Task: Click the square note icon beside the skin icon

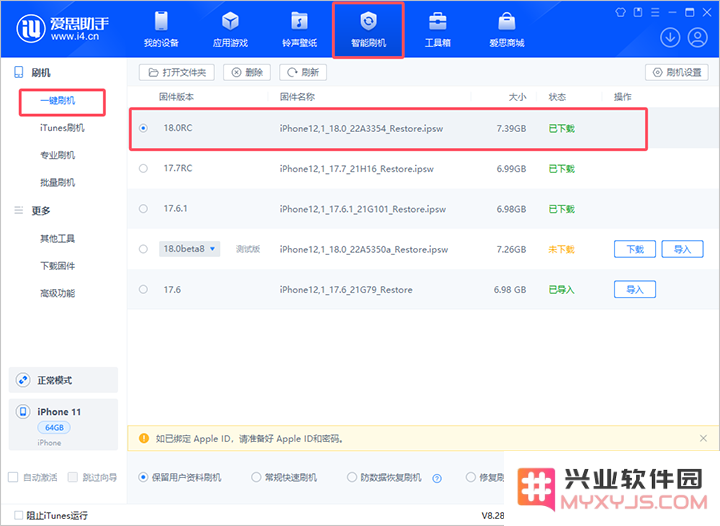Action: 638,12
